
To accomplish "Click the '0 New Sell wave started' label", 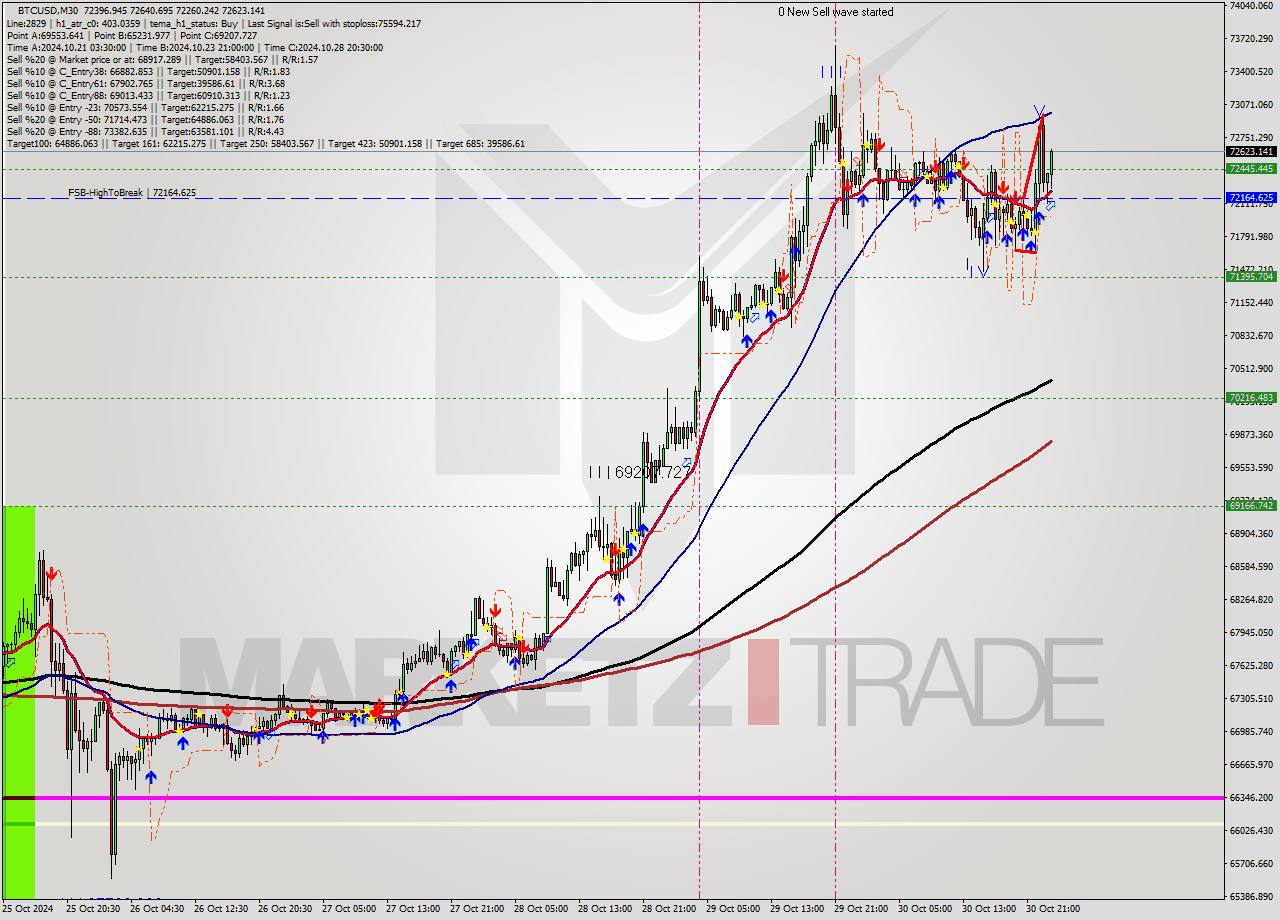I will (836, 12).
